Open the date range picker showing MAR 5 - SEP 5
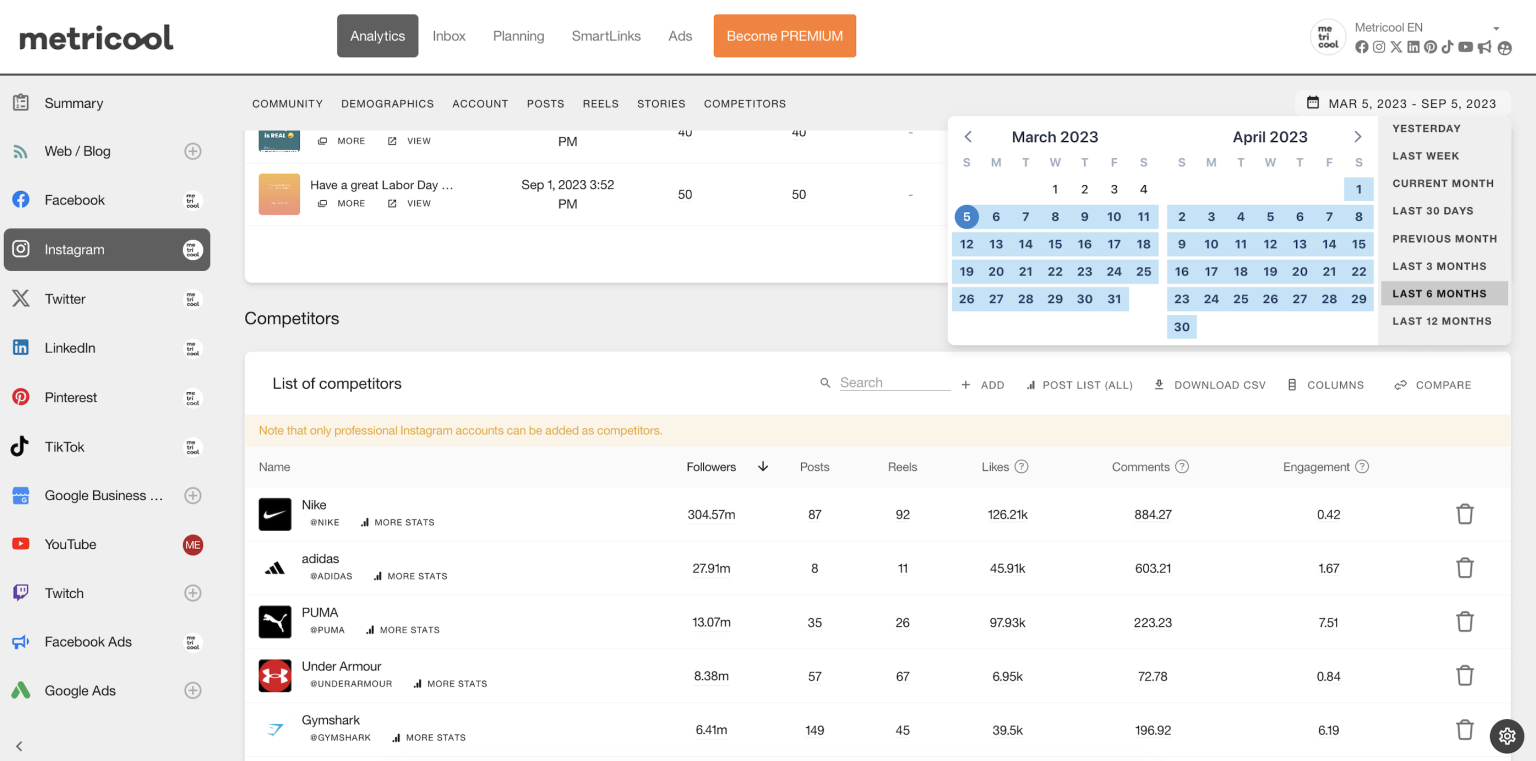1536x761 pixels. point(1401,103)
